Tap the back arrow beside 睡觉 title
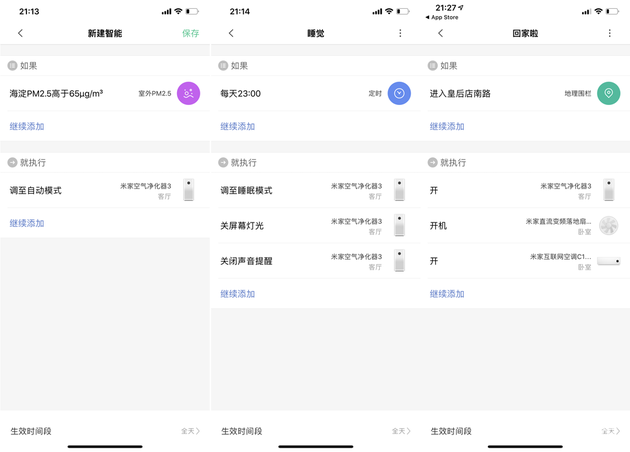 click(x=231, y=33)
